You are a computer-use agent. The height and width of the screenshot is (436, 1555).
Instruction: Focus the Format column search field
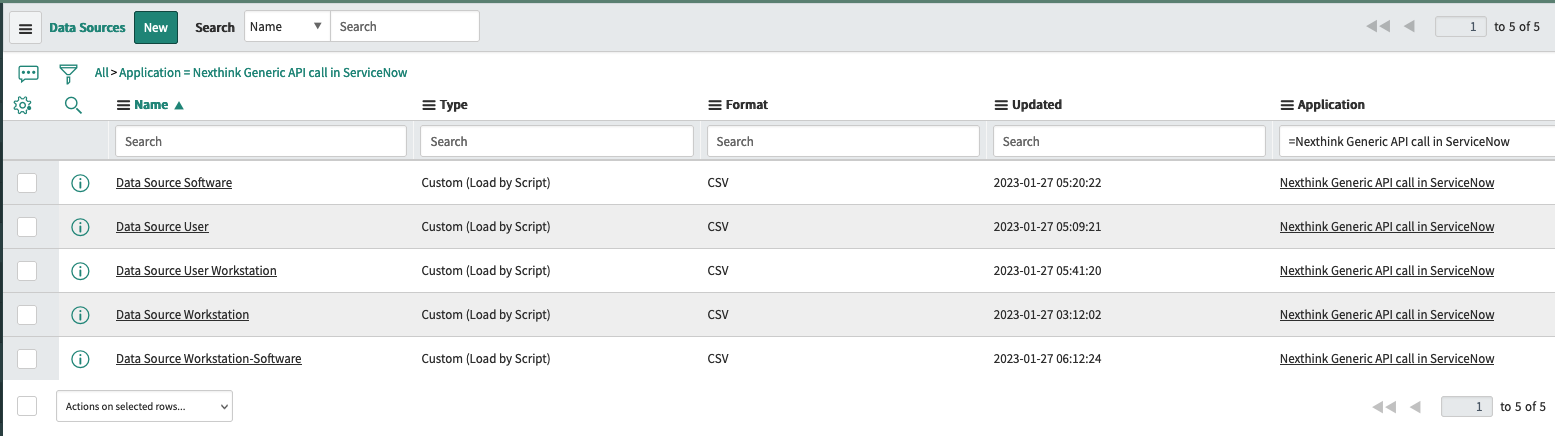tap(843, 142)
